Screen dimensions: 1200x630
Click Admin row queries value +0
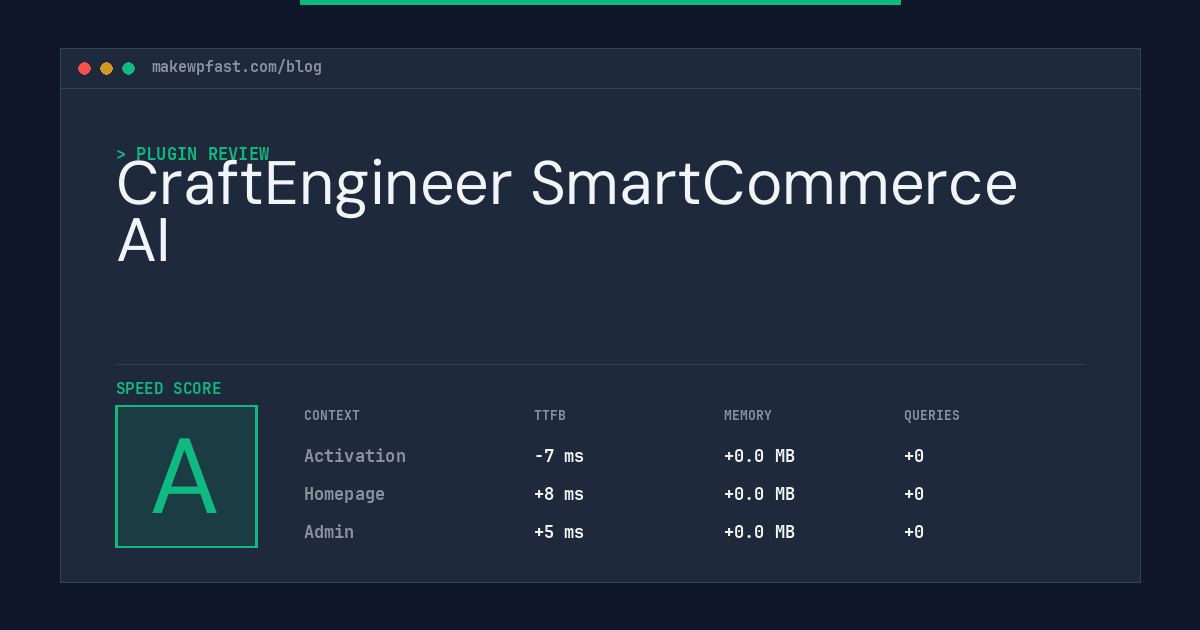pos(914,532)
